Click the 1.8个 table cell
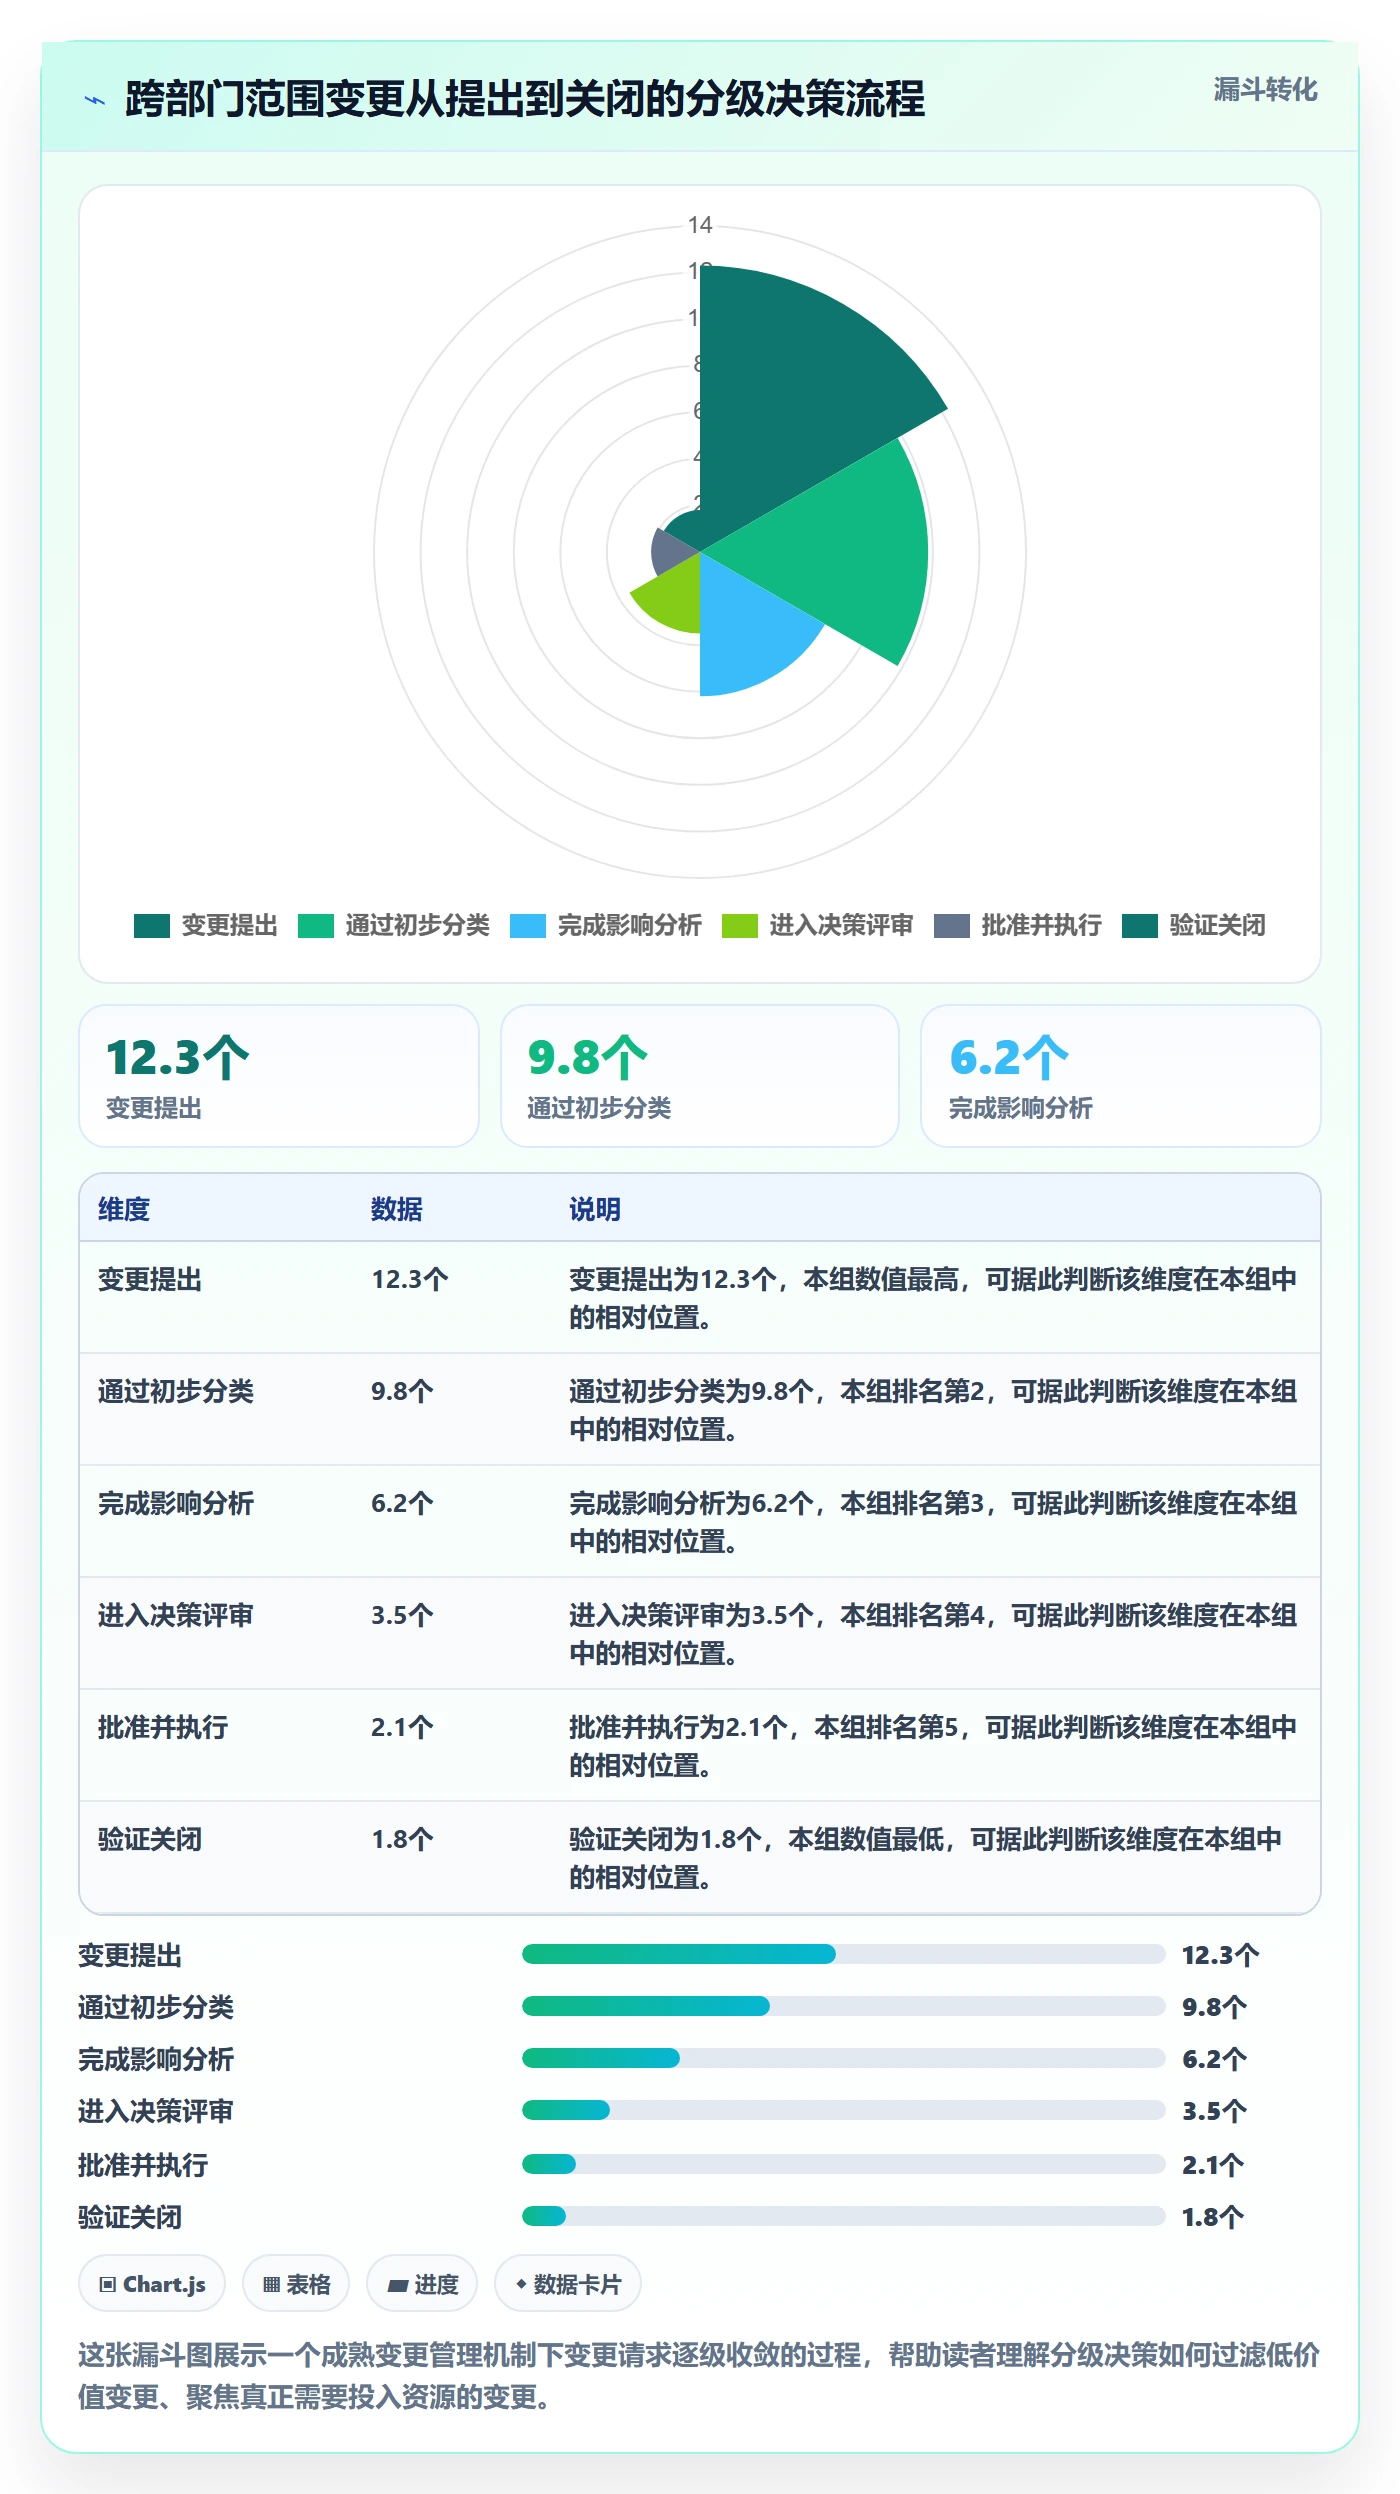 click(x=402, y=1840)
